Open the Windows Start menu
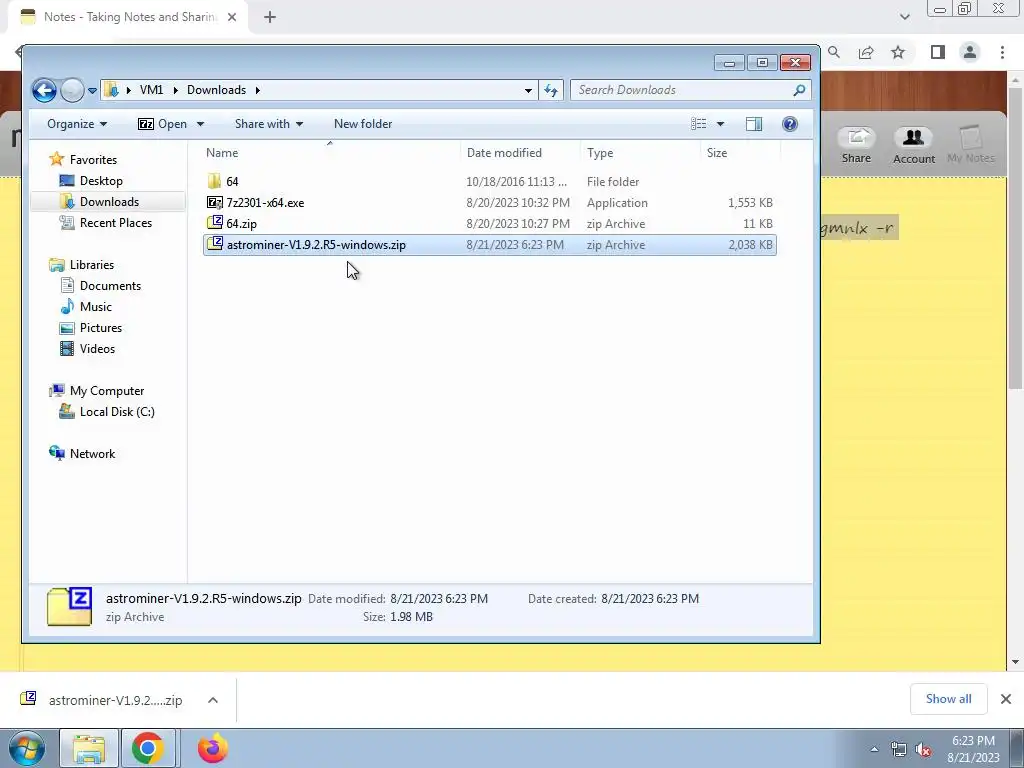The width and height of the screenshot is (1024, 768). [x=27, y=748]
